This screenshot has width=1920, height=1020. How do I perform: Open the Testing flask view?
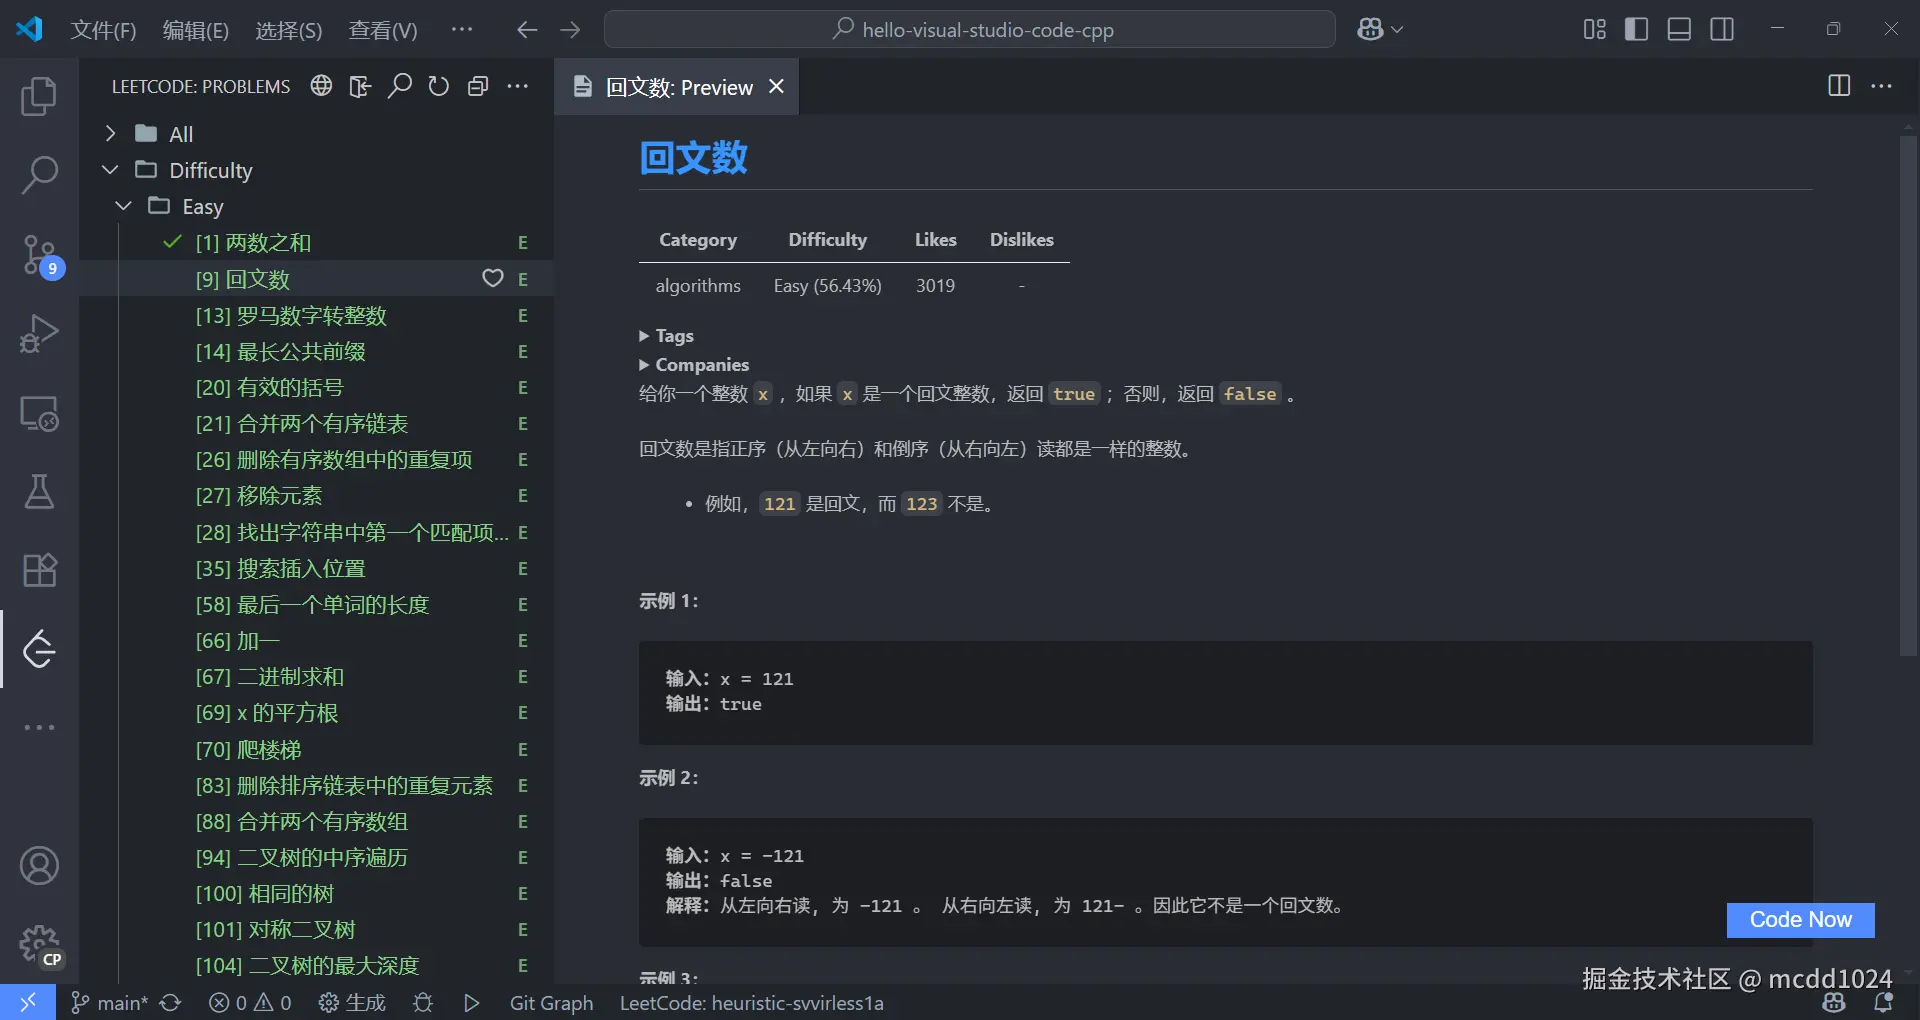coord(39,491)
